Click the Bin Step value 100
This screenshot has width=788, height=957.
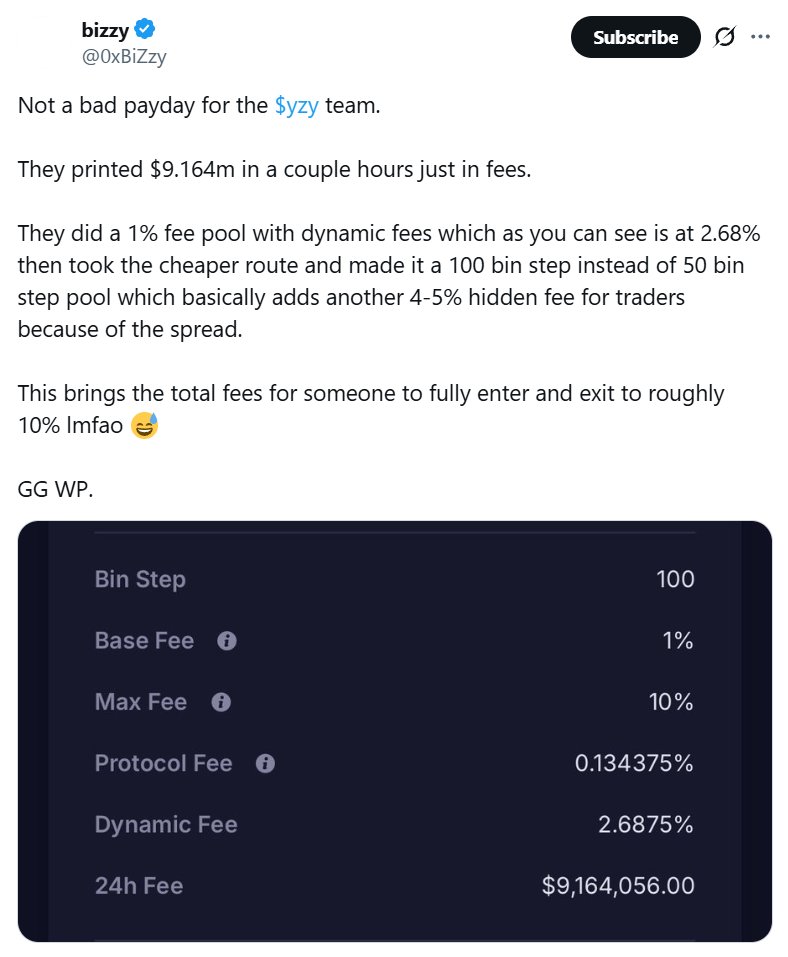(675, 579)
